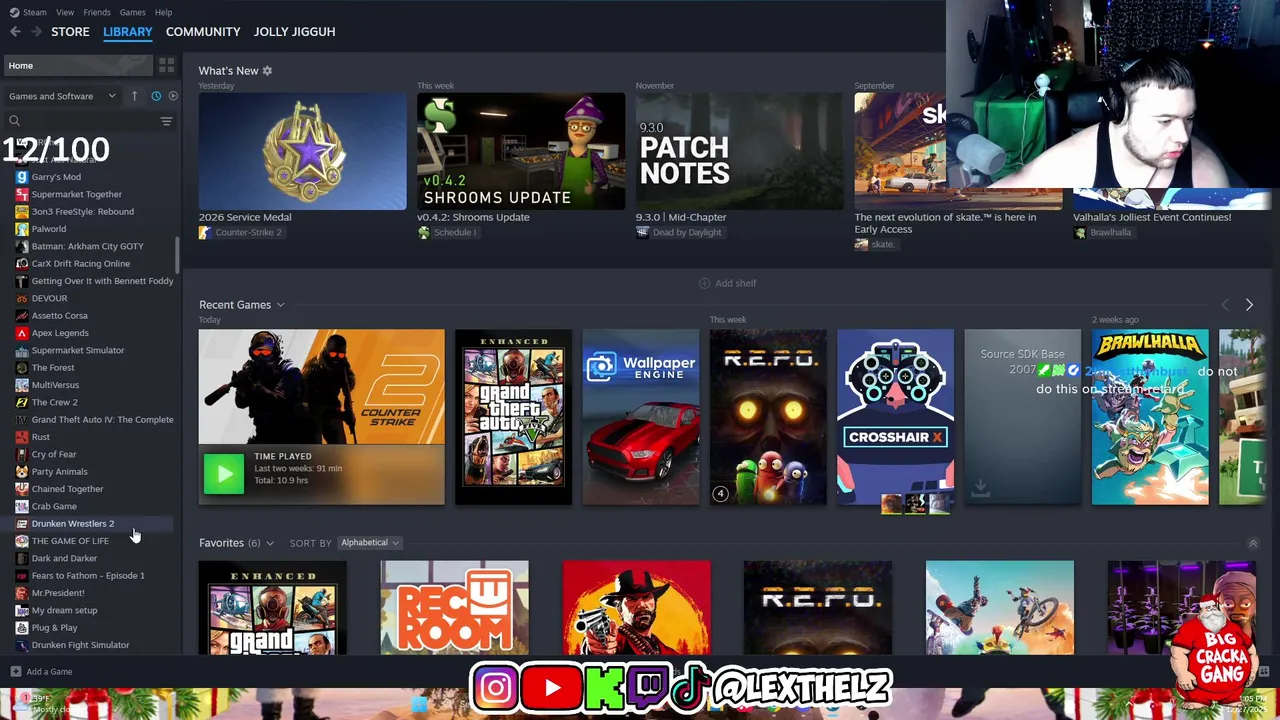Toggle the recent activity clock filter

[x=156, y=96]
